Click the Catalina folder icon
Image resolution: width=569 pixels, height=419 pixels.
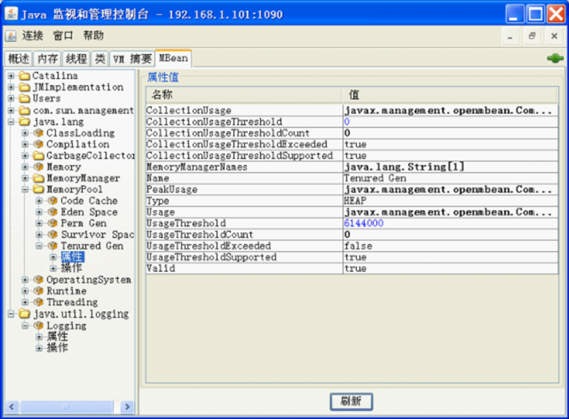24,76
